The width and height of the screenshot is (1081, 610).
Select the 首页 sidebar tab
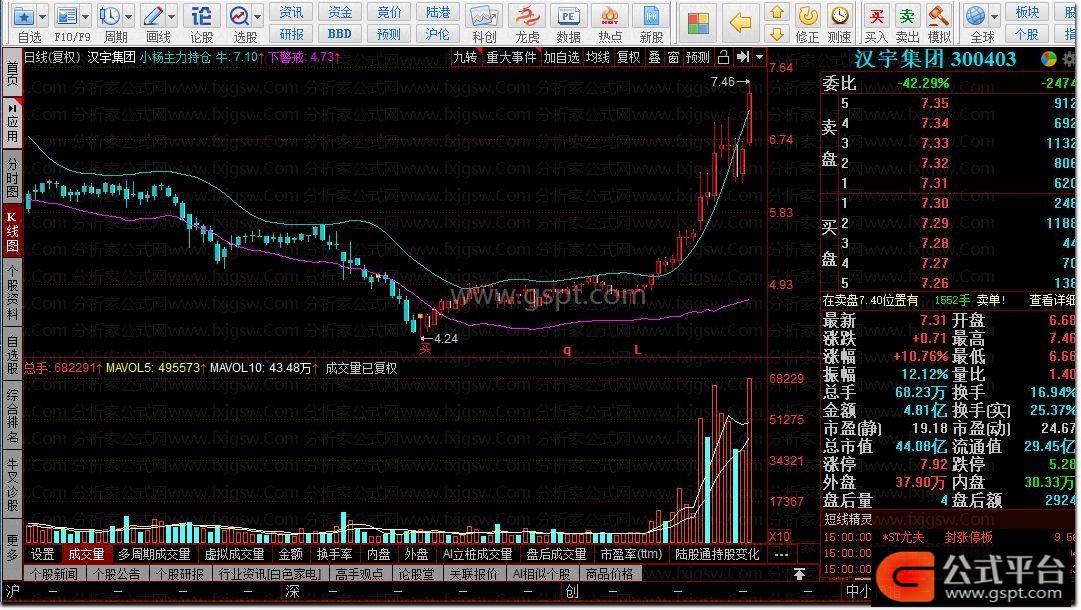click(x=12, y=74)
